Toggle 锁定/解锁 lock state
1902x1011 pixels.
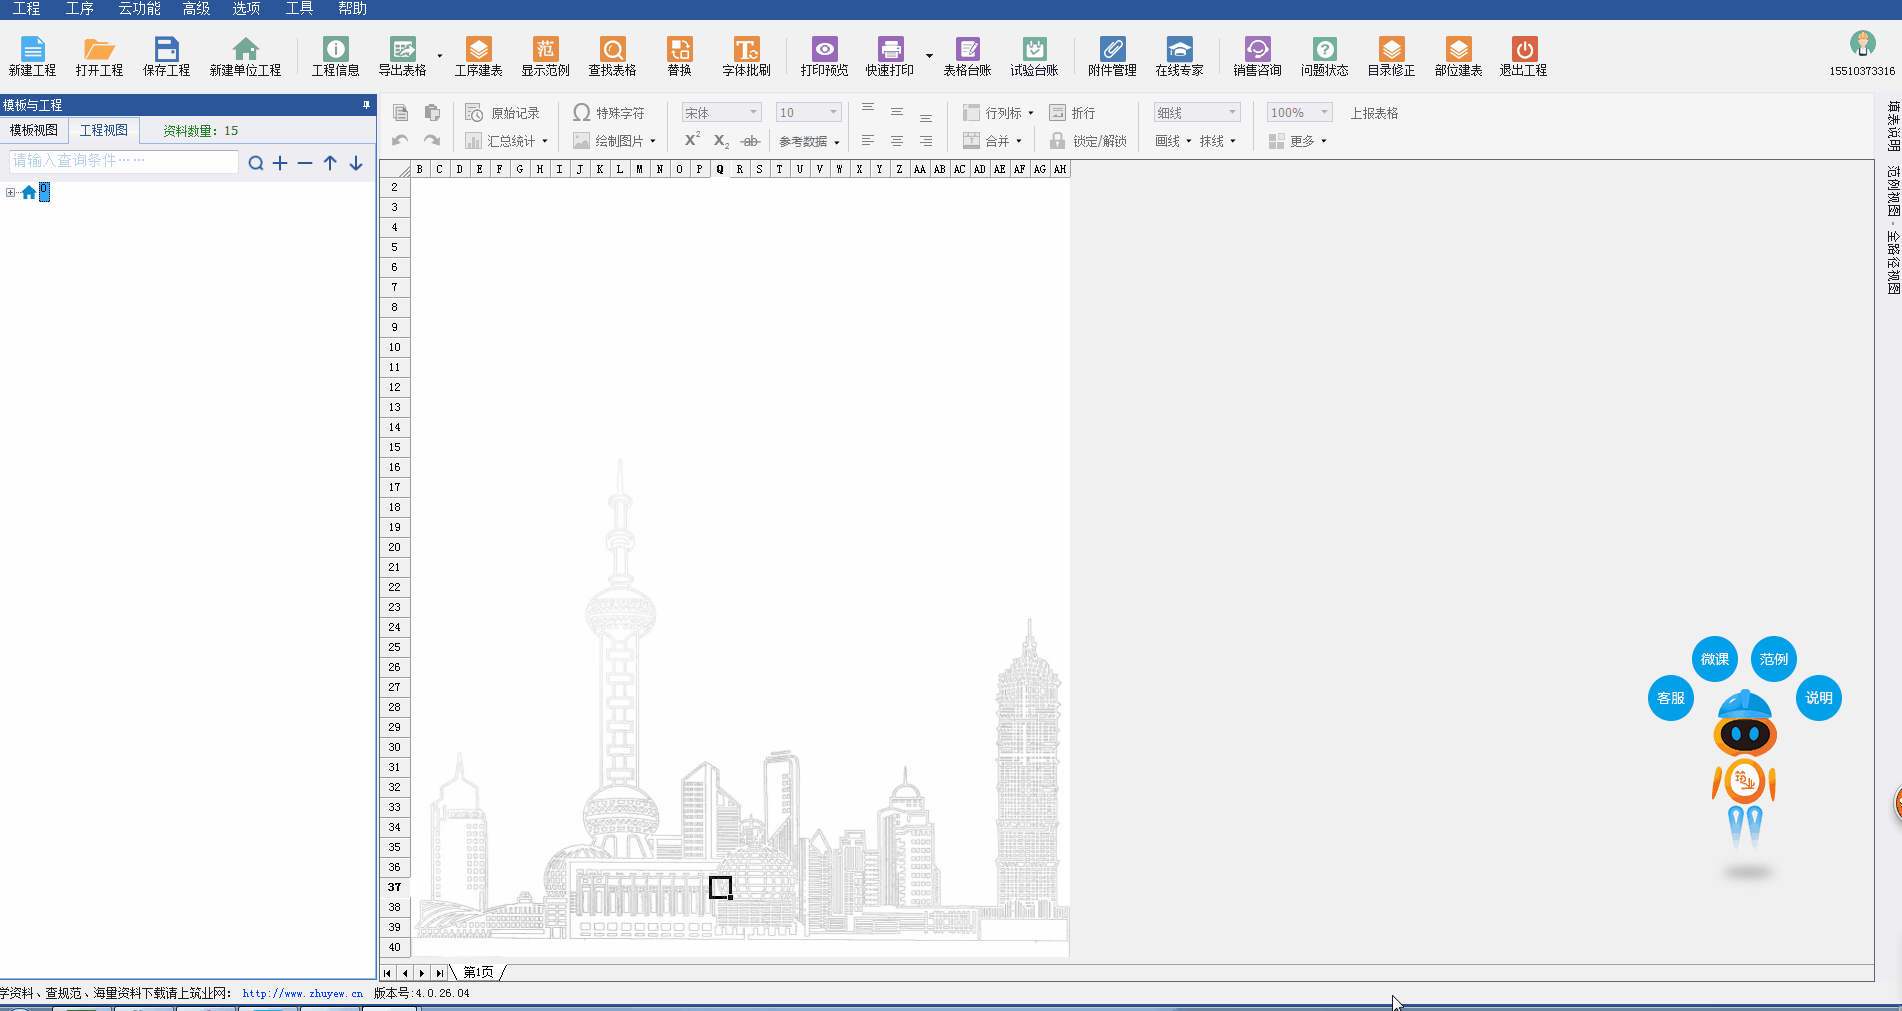[x=1088, y=141]
